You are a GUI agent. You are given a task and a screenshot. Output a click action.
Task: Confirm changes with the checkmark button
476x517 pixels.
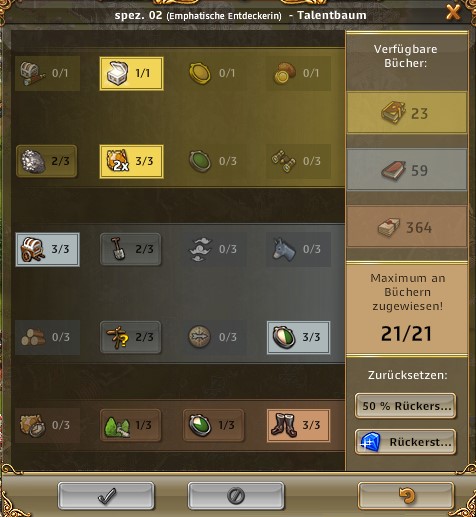click(x=106, y=496)
